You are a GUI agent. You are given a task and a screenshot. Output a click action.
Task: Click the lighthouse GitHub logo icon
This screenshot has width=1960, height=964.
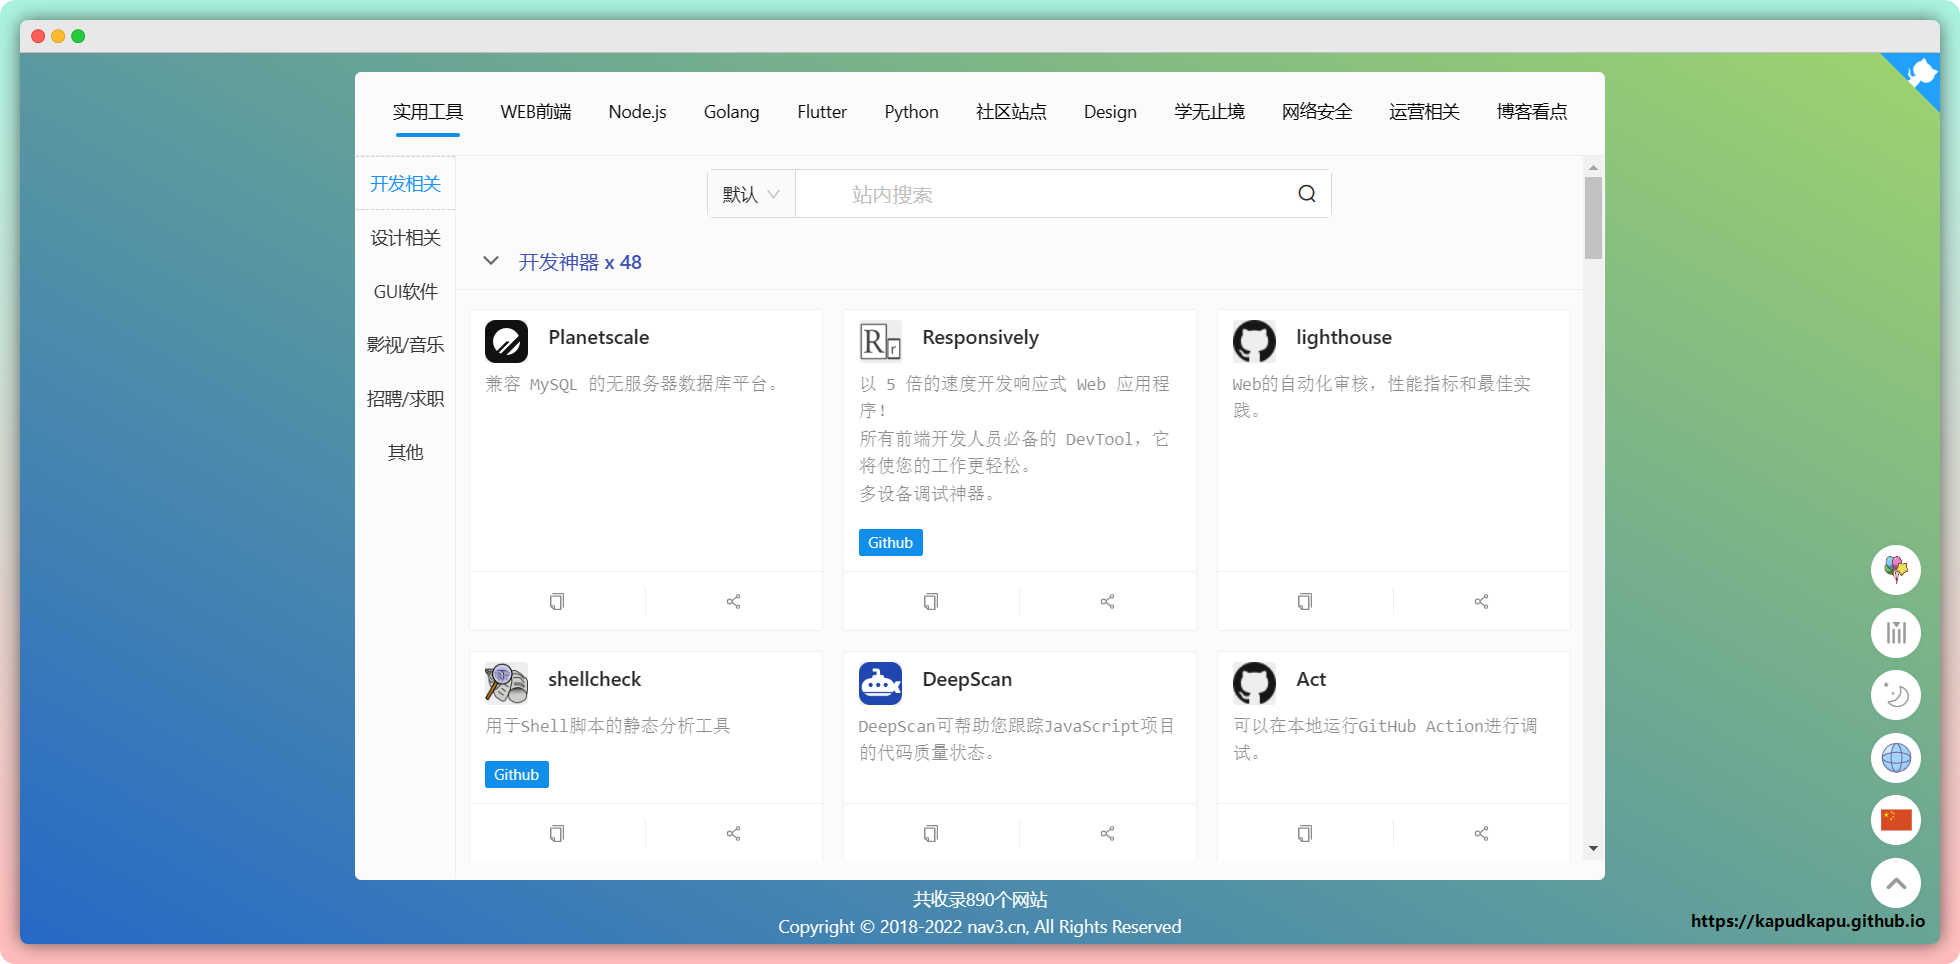pyautogui.click(x=1254, y=341)
